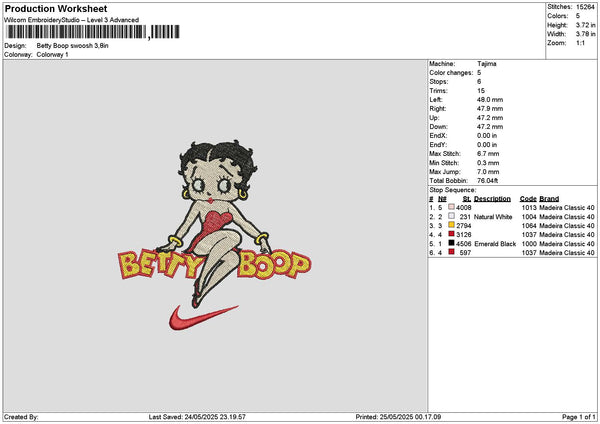This screenshot has width=600, height=424.
Task: Click the 'Up:' label
Action: pyautogui.click(x=434, y=118)
